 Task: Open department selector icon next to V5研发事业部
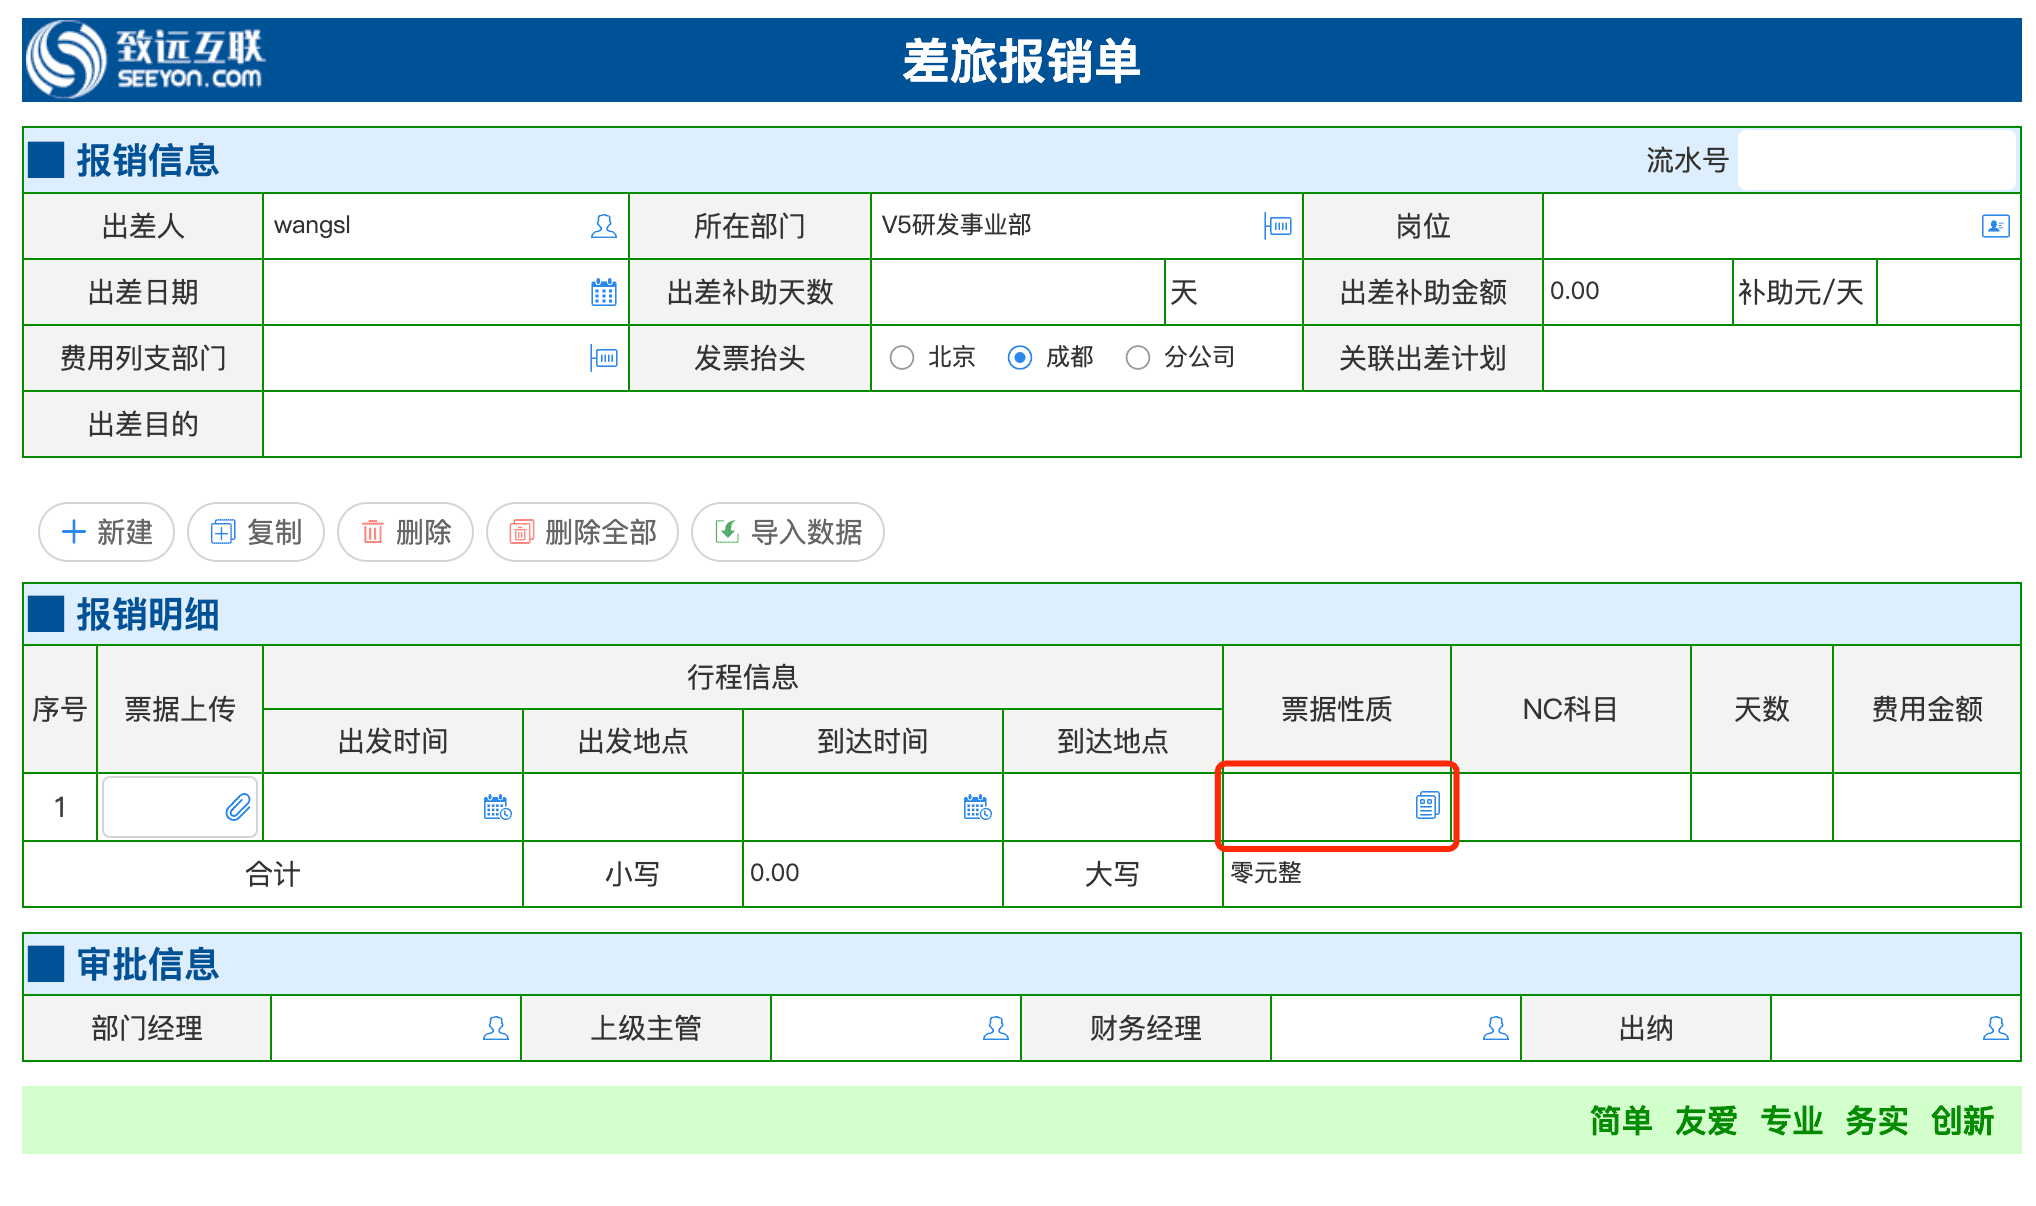(x=1278, y=226)
